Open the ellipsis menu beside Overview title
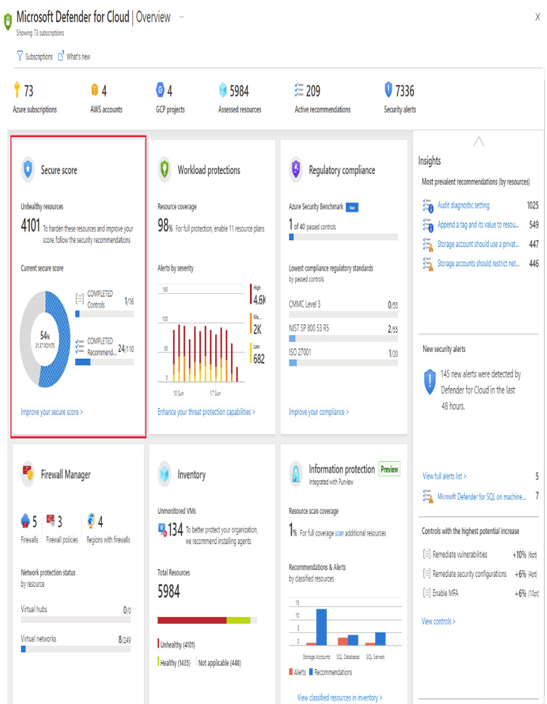This screenshot has width=547, height=704. (x=181, y=17)
